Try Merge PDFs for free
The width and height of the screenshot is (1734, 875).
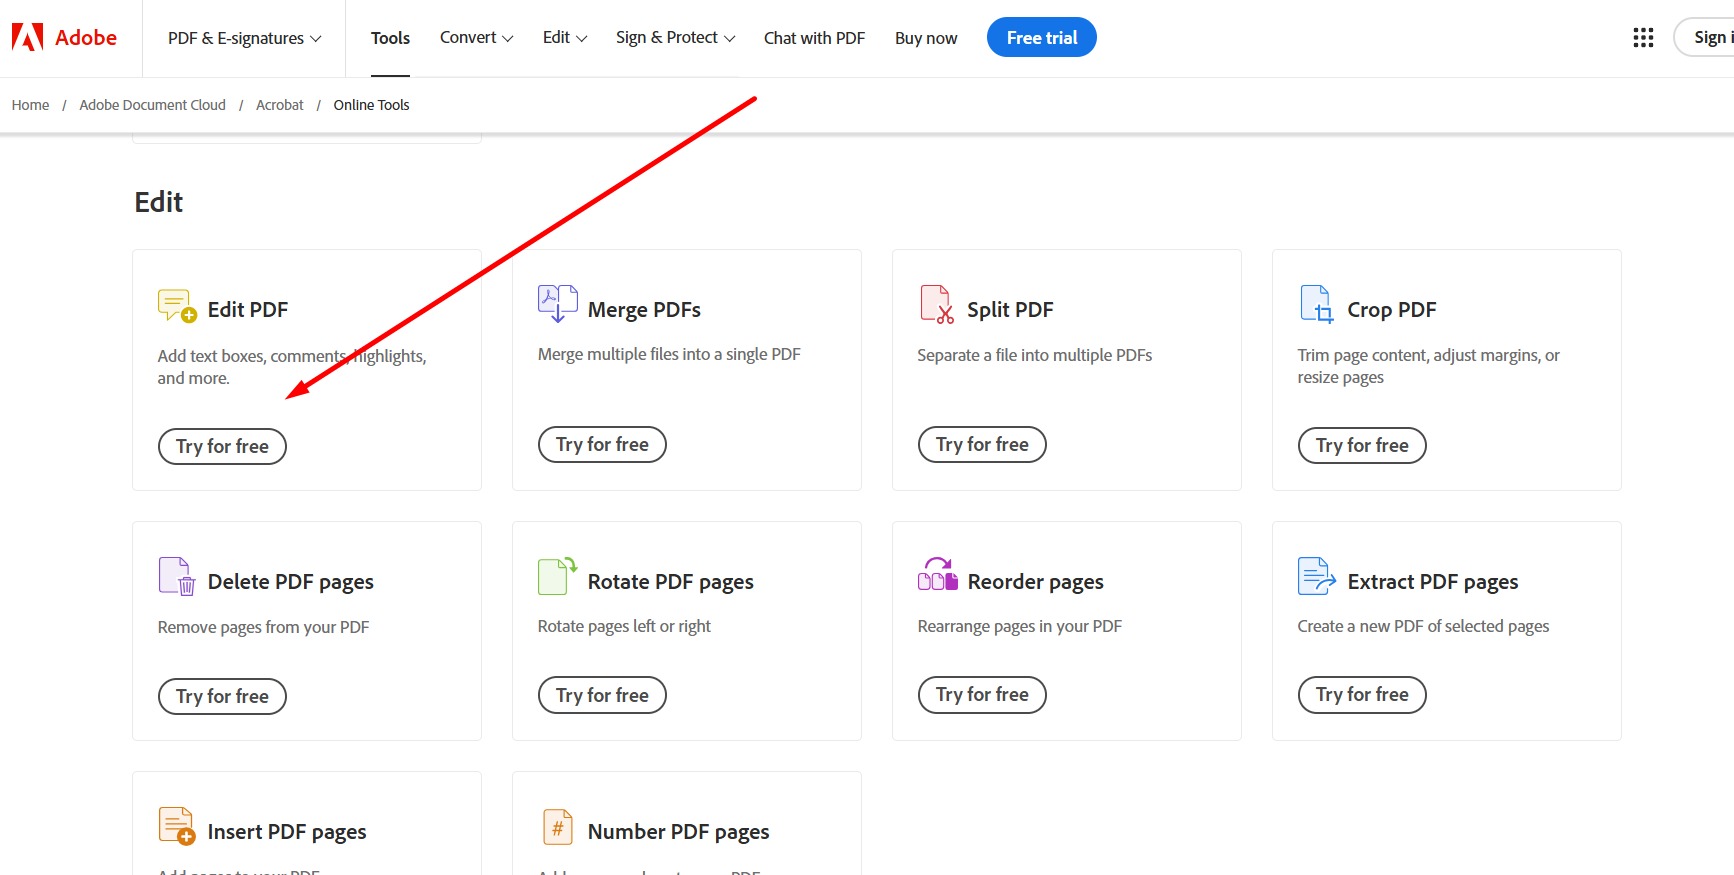pyautogui.click(x=602, y=444)
